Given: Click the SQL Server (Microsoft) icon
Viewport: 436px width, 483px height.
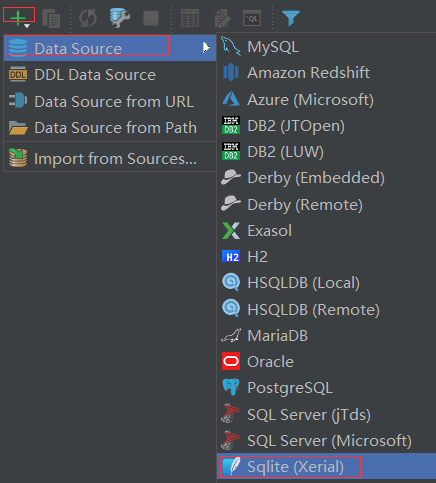Looking at the screenshot, I should pyautogui.click(x=231, y=440).
